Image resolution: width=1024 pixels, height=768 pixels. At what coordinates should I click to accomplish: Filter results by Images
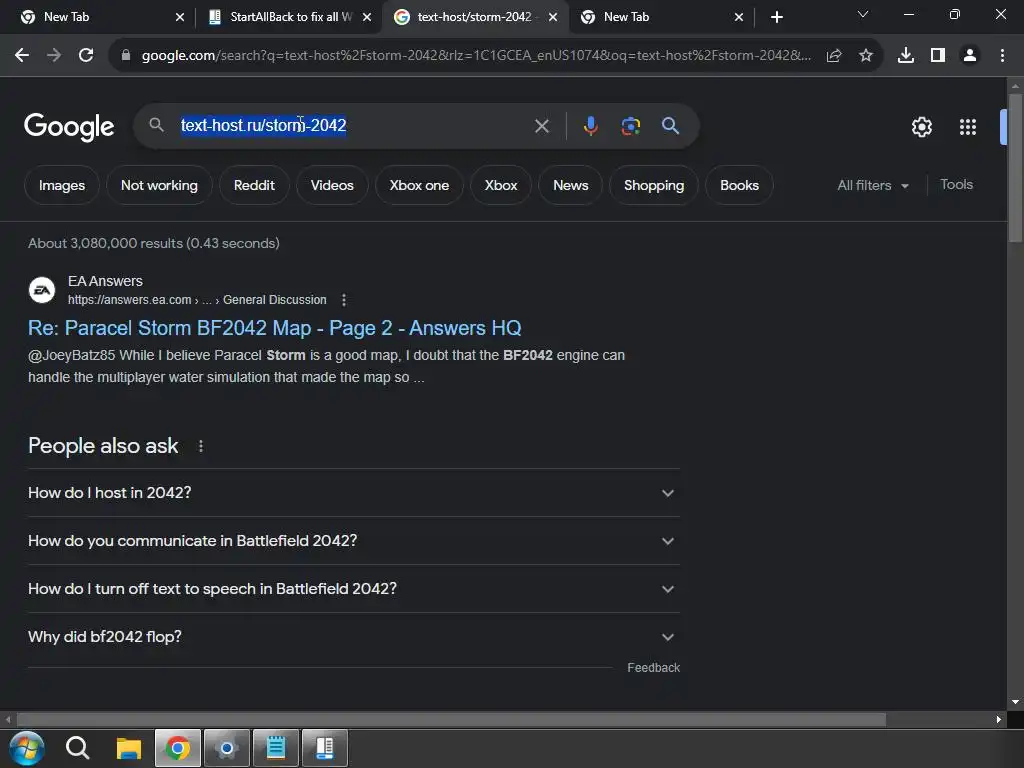[61, 185]
